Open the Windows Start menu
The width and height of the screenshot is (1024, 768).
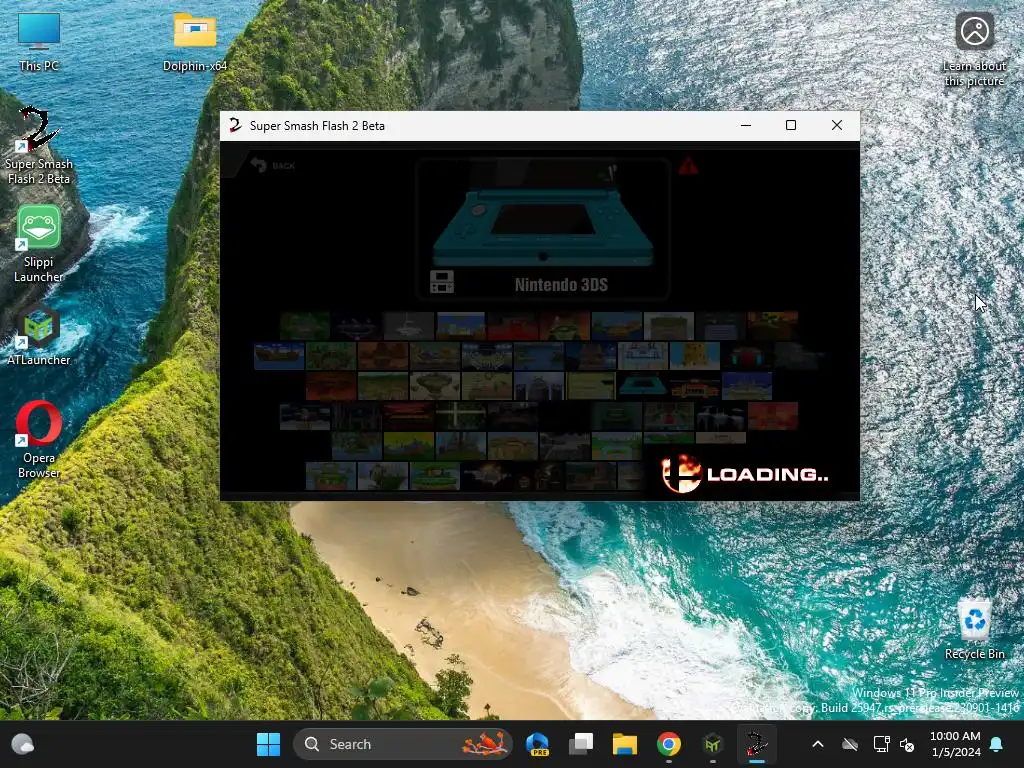[x=268, y=744]
